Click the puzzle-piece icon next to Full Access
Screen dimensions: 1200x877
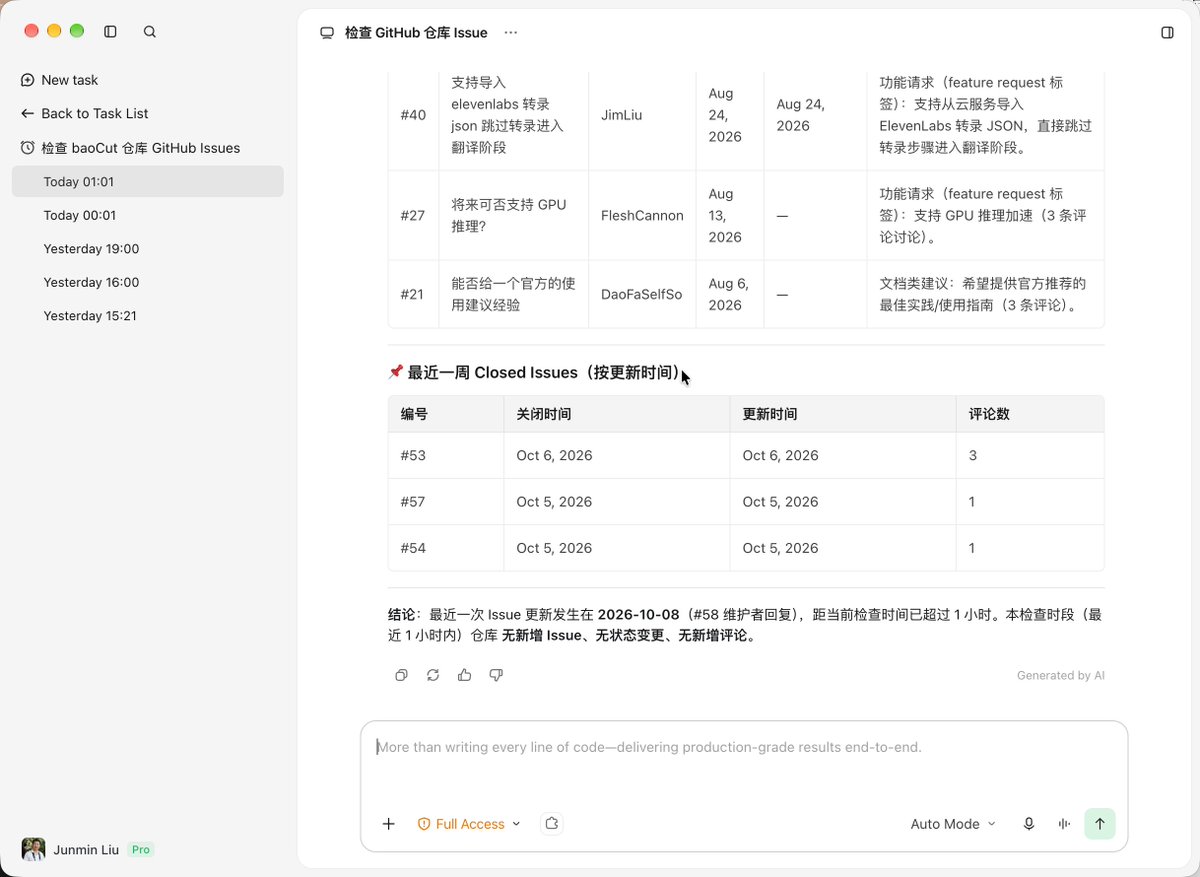coord(552,824)
